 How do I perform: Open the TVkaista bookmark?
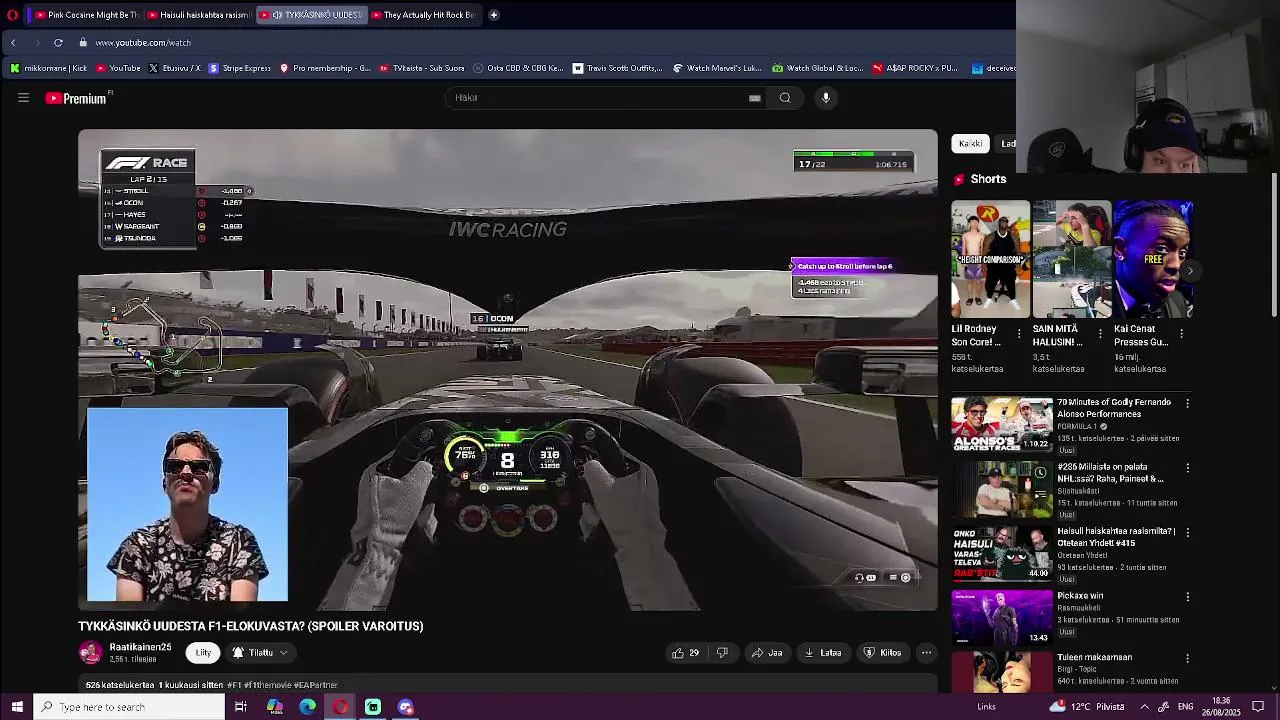(422, 68)
